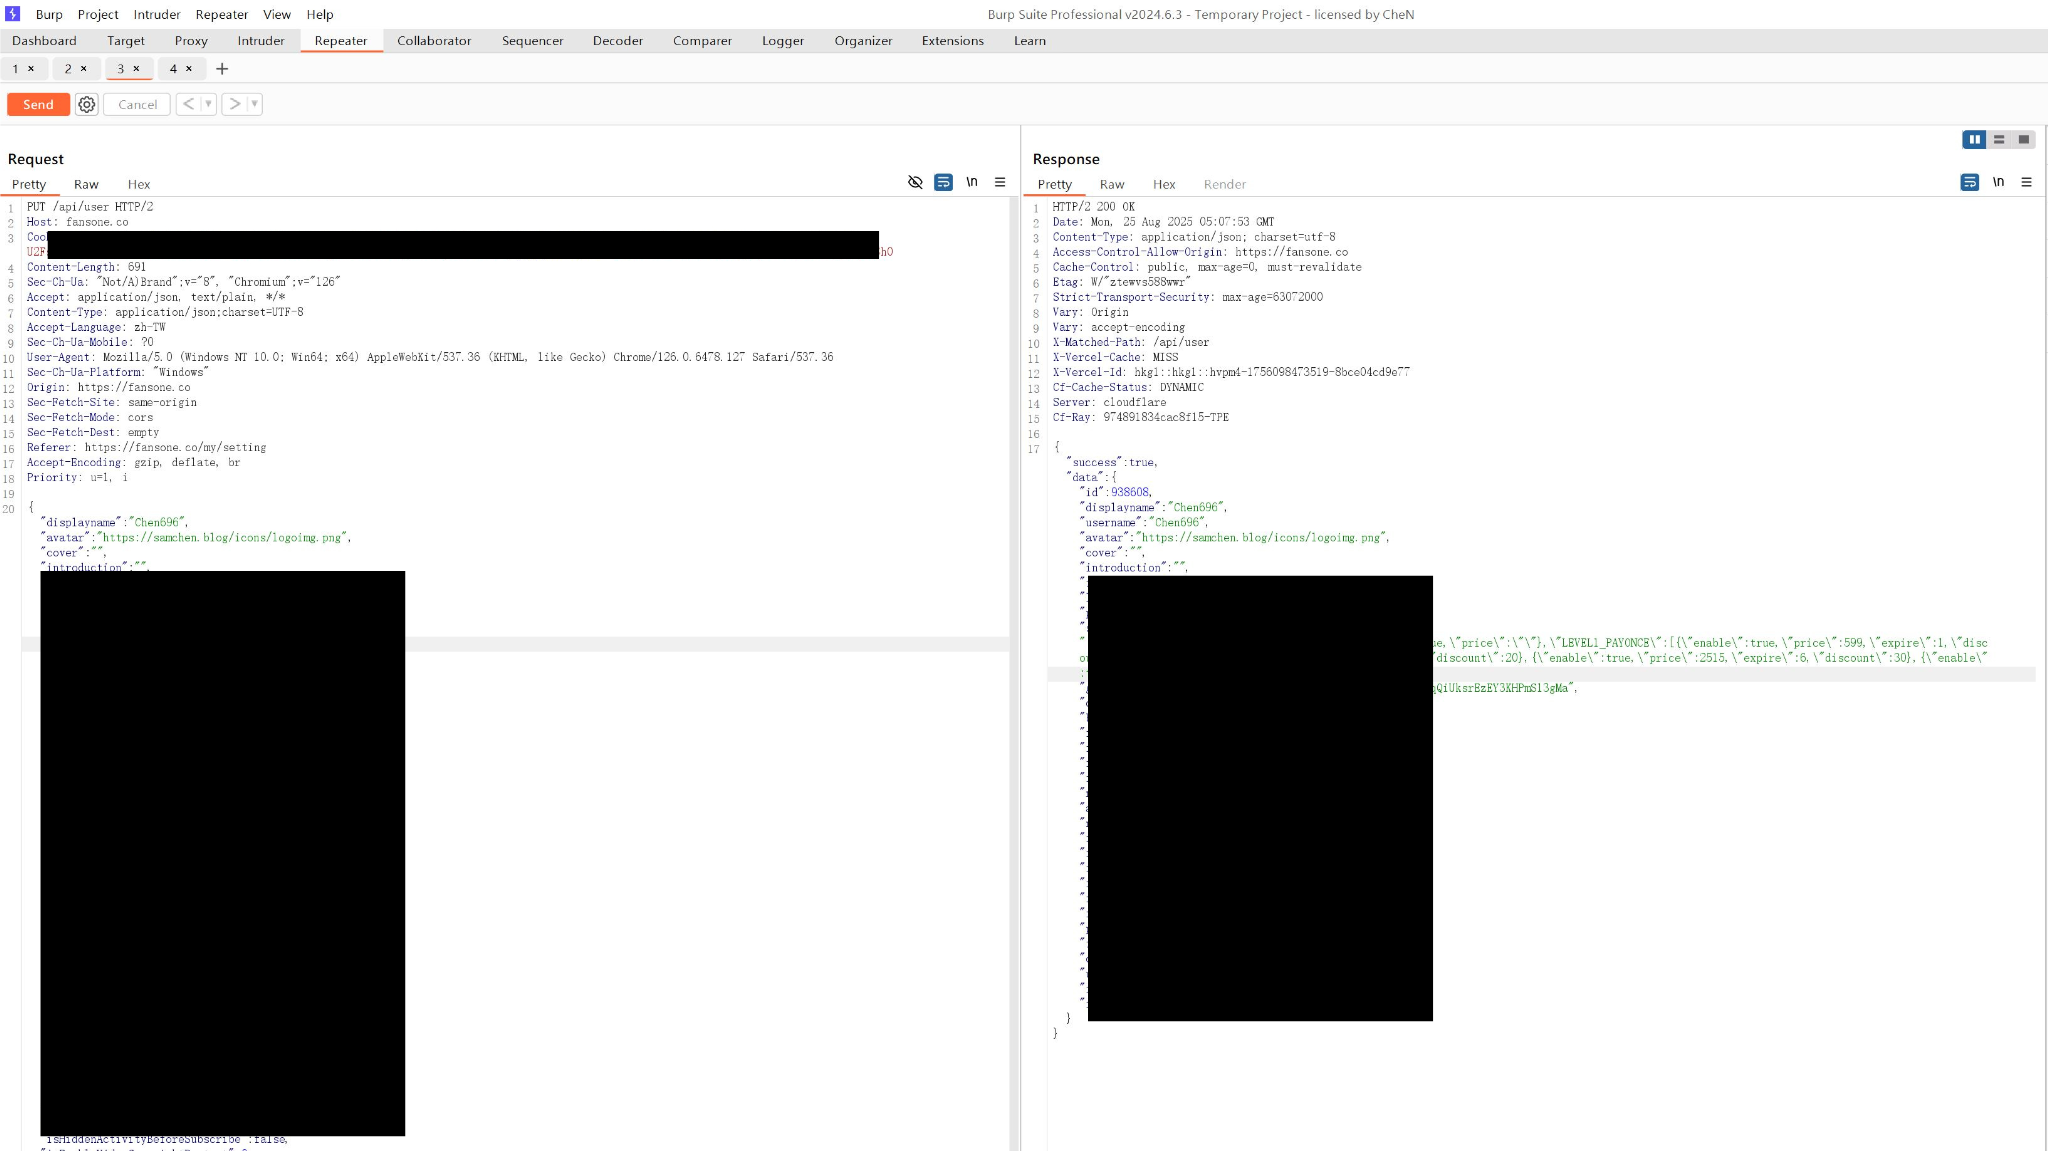Image resolution: width=2048 pixels, height=1151 pixels.
Task: Switch to Learn tool tab
Action: click(x=1029, y=41)
